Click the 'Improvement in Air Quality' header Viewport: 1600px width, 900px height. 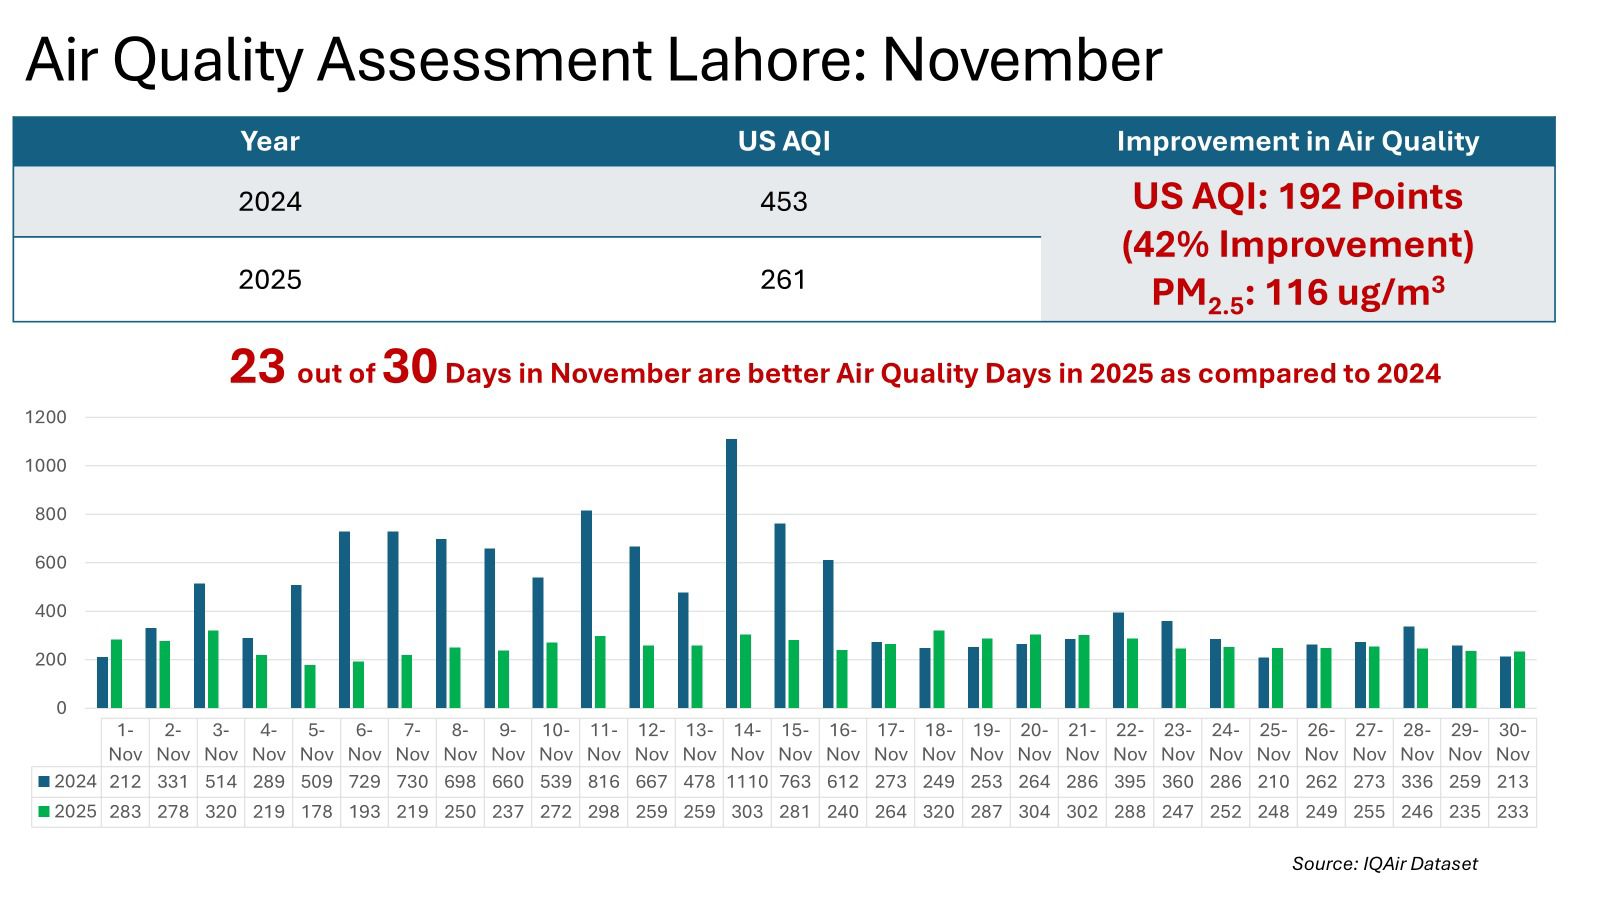click(1297, 142)
